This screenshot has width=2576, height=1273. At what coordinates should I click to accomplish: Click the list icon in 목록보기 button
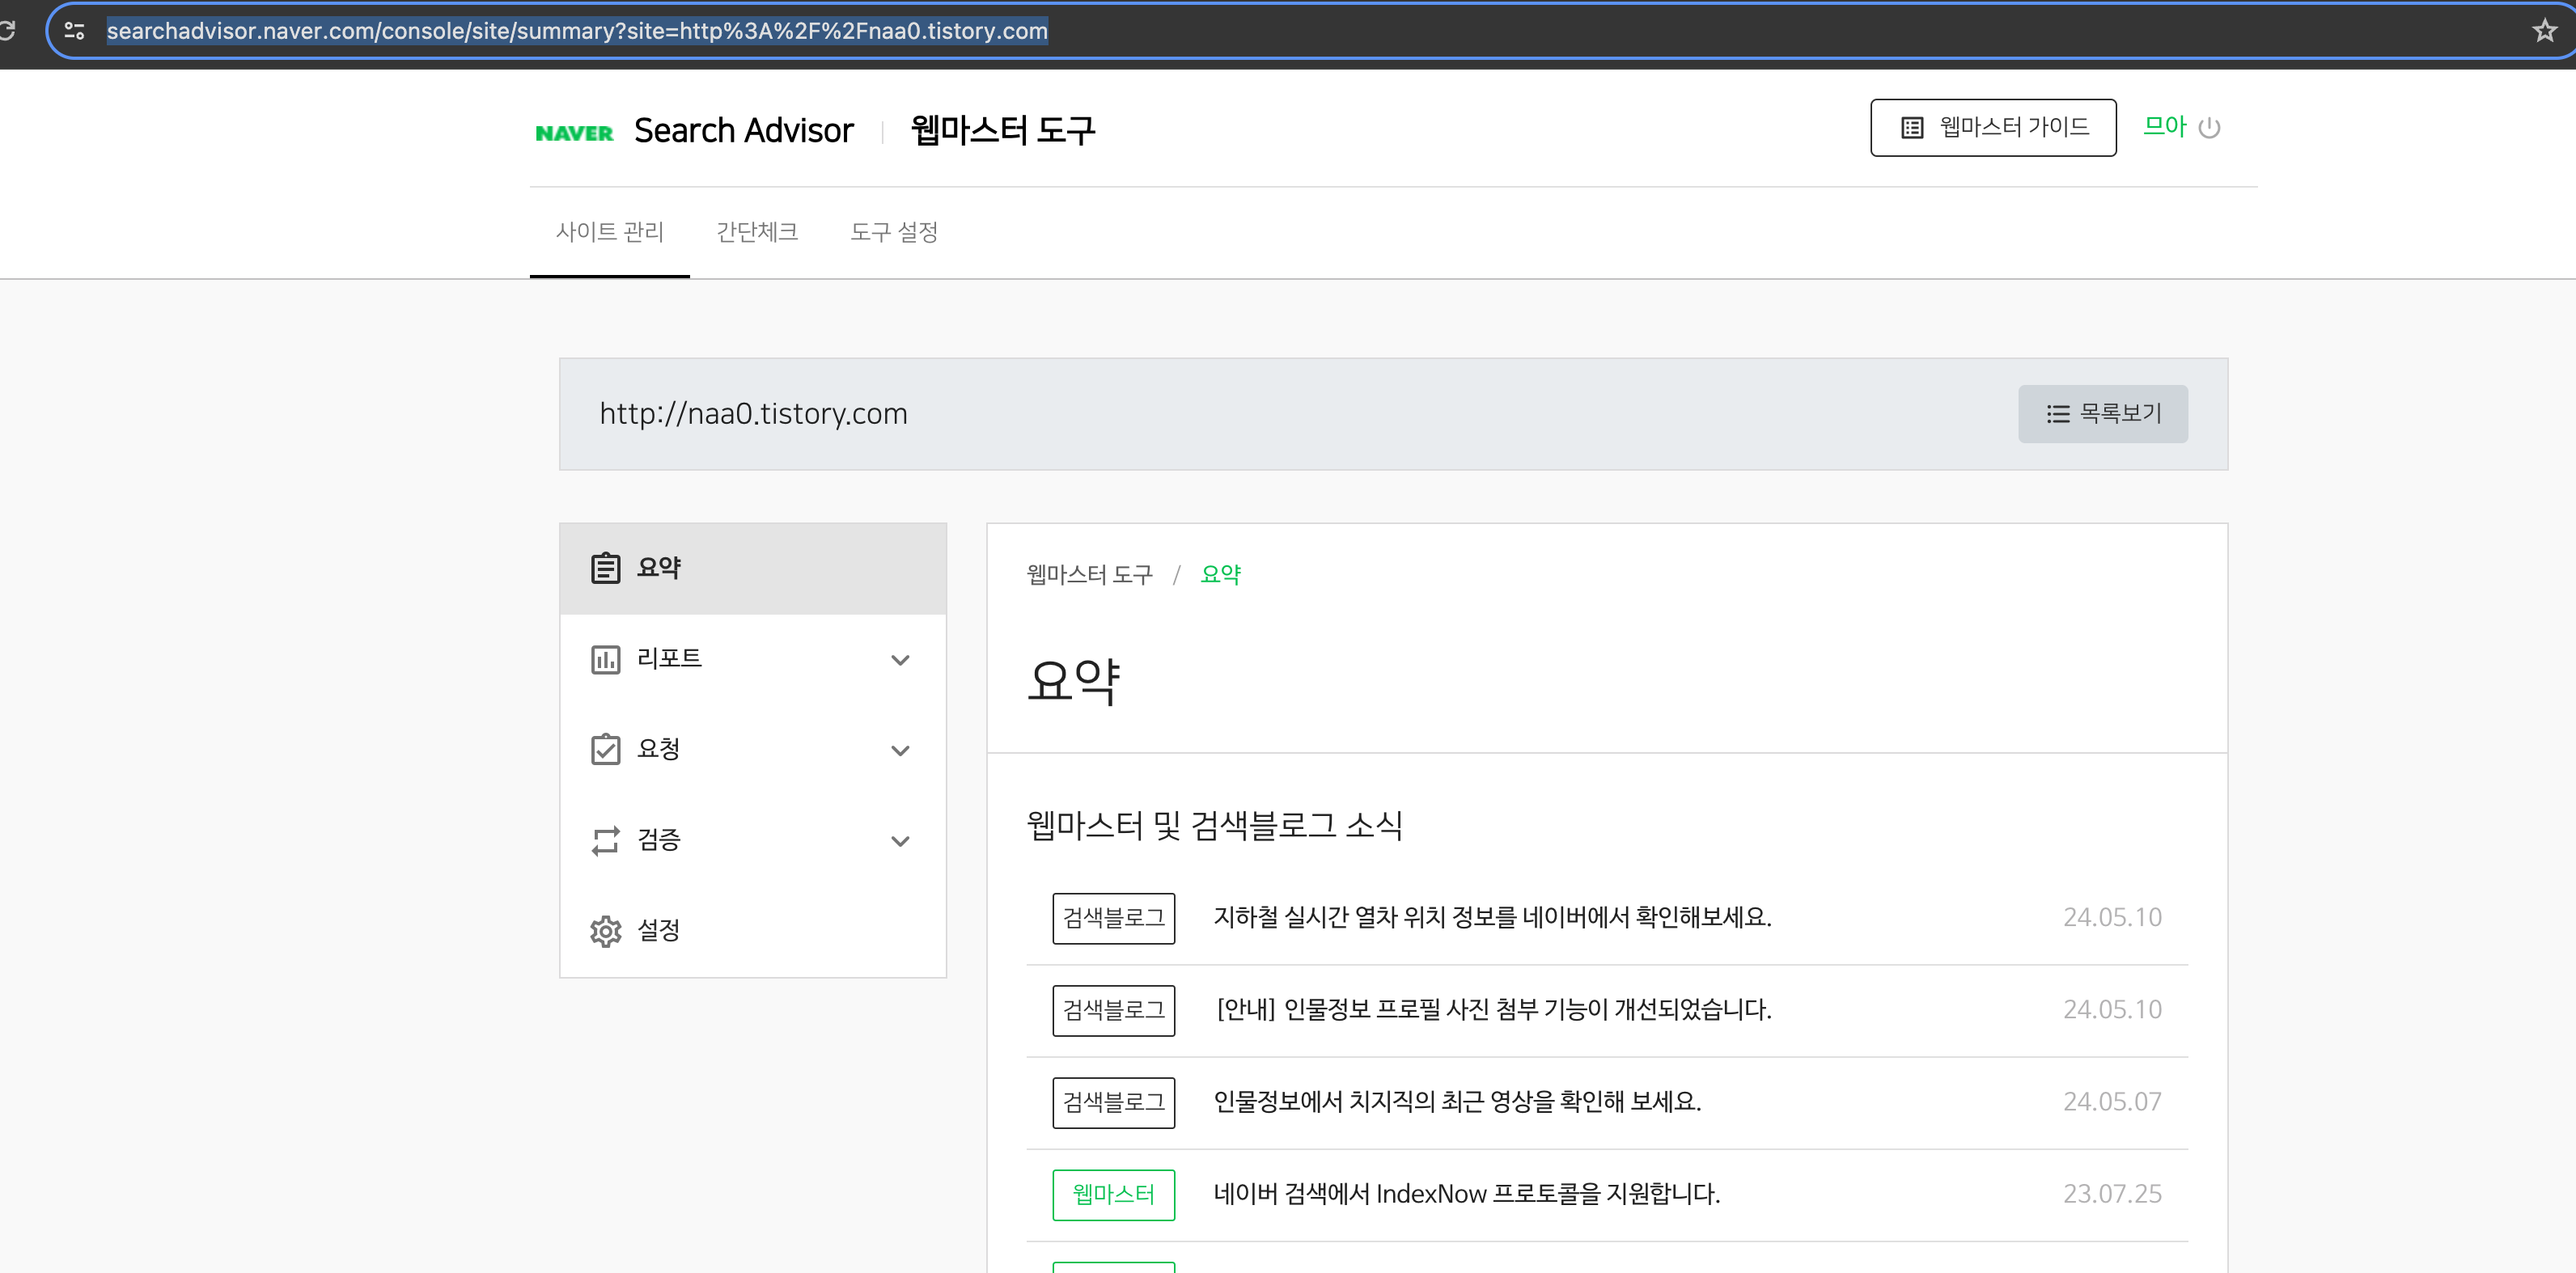click(2058, 414)
